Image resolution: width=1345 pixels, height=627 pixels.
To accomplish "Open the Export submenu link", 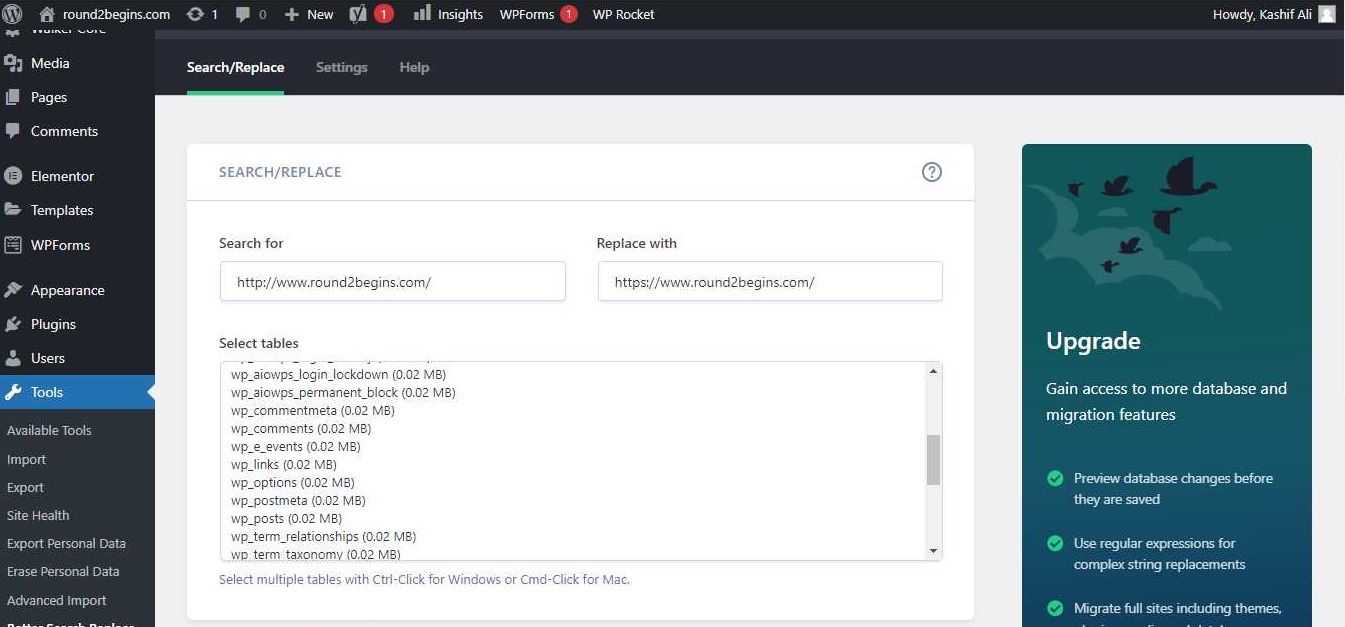I will (26, 487).
